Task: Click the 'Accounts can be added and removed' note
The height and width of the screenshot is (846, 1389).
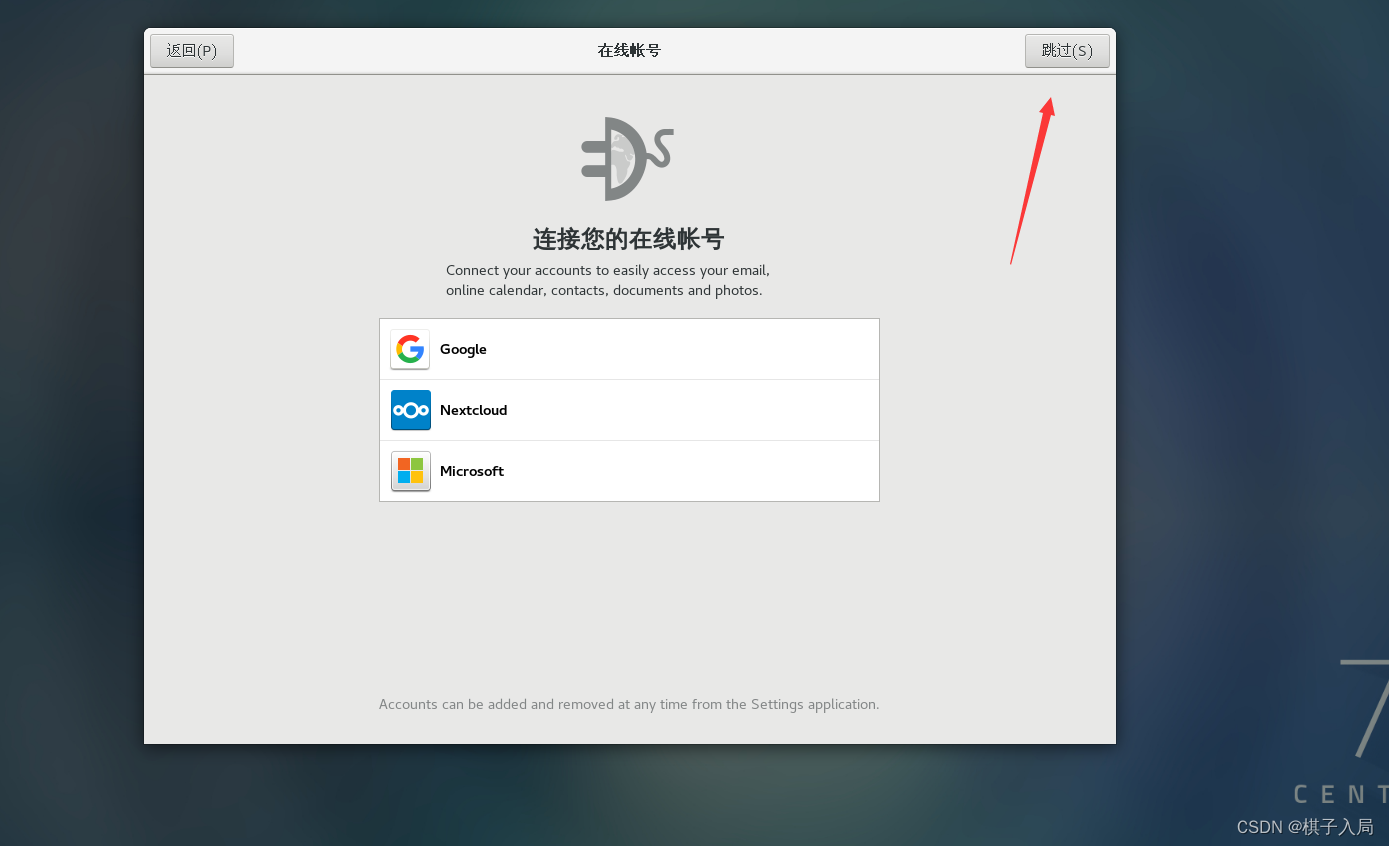Action: click(x=629, y=704)
